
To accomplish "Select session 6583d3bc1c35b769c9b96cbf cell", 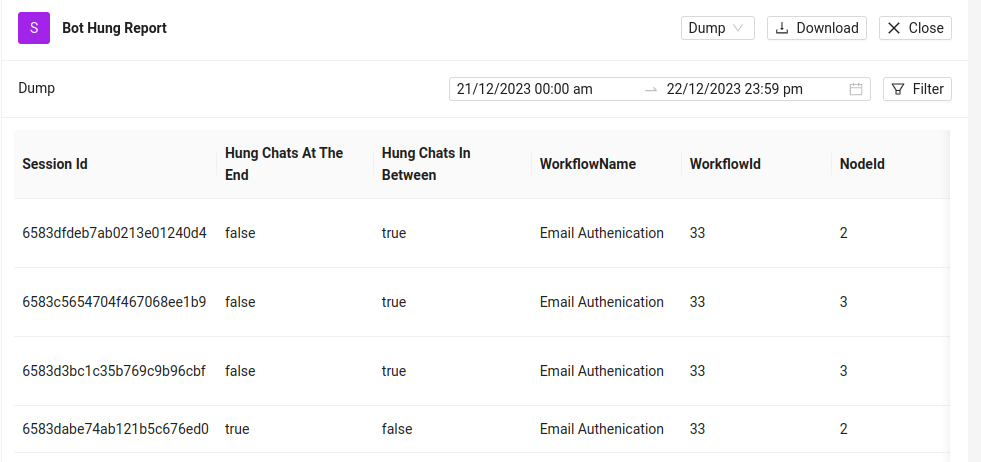I will click(x=114, y=371).
